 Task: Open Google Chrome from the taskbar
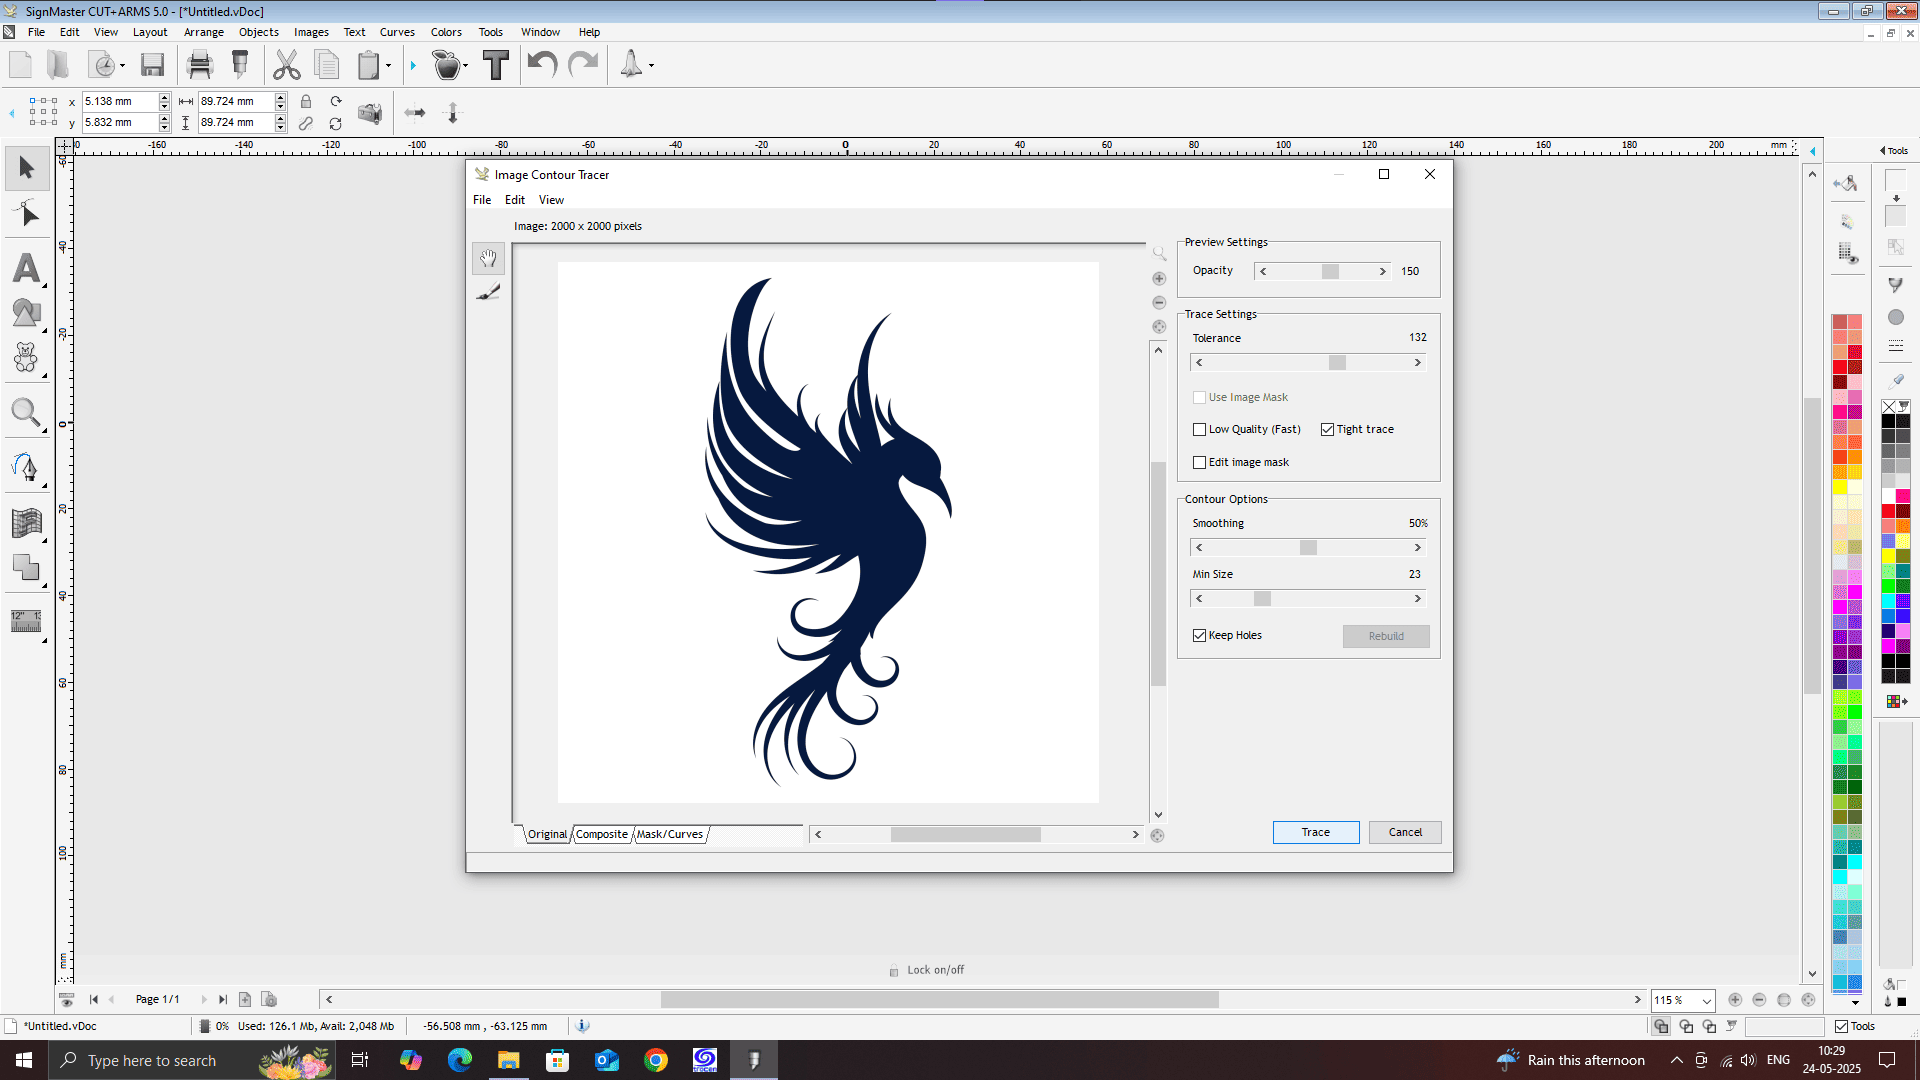point(656,1060)
